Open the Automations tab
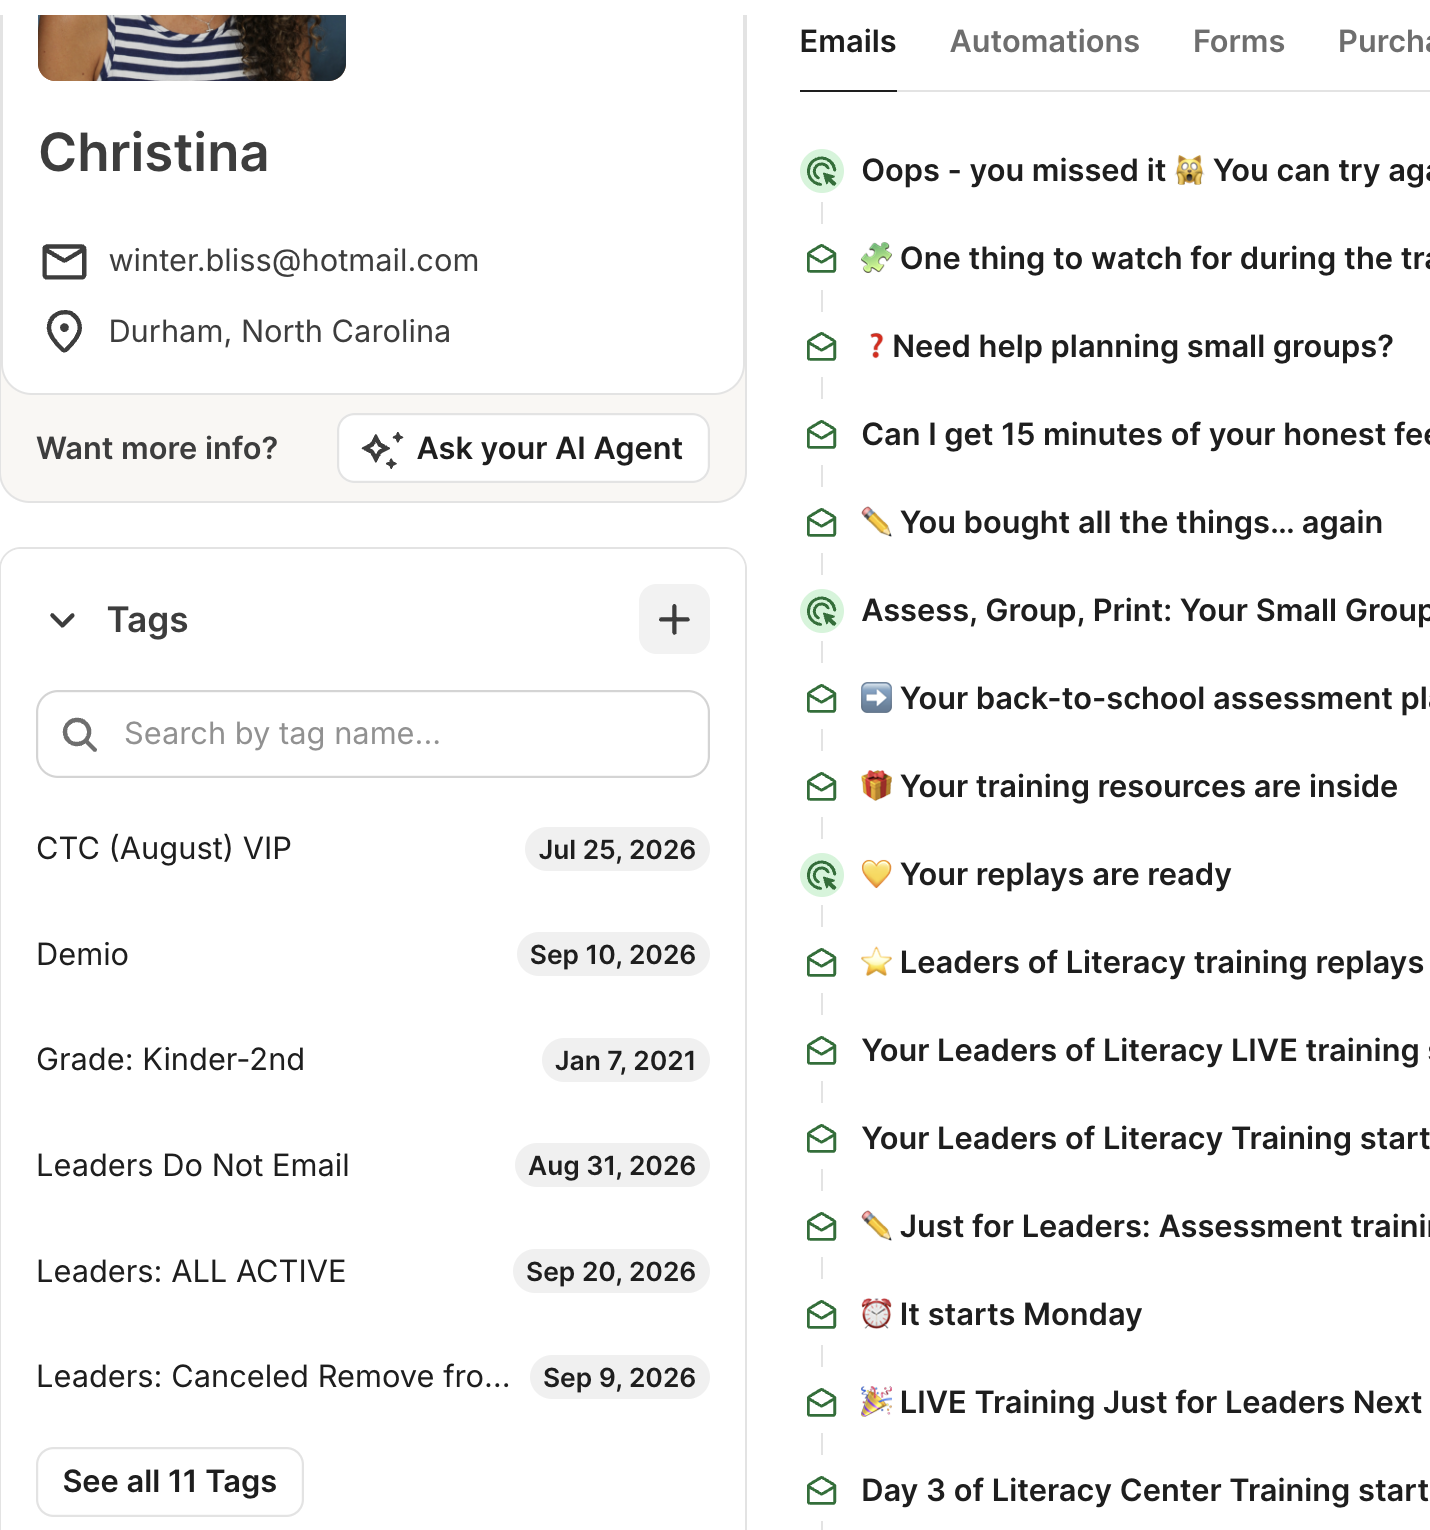This screenshot has width=1430, height=1530. tap(1045, 42)
